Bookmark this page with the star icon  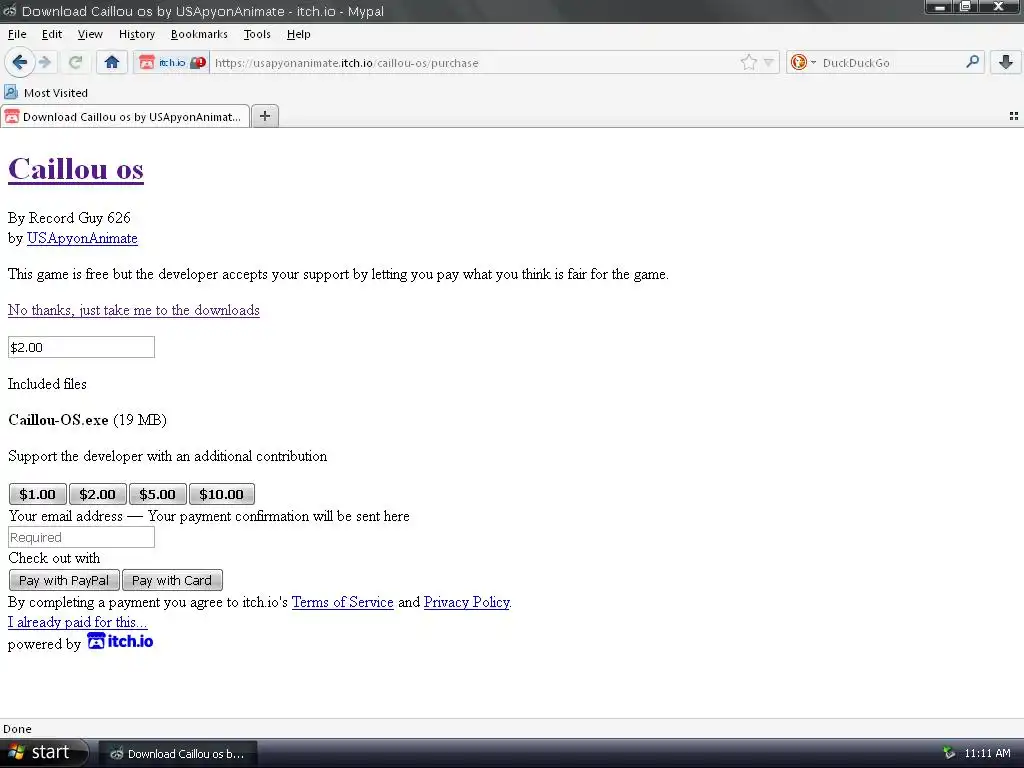748,63
